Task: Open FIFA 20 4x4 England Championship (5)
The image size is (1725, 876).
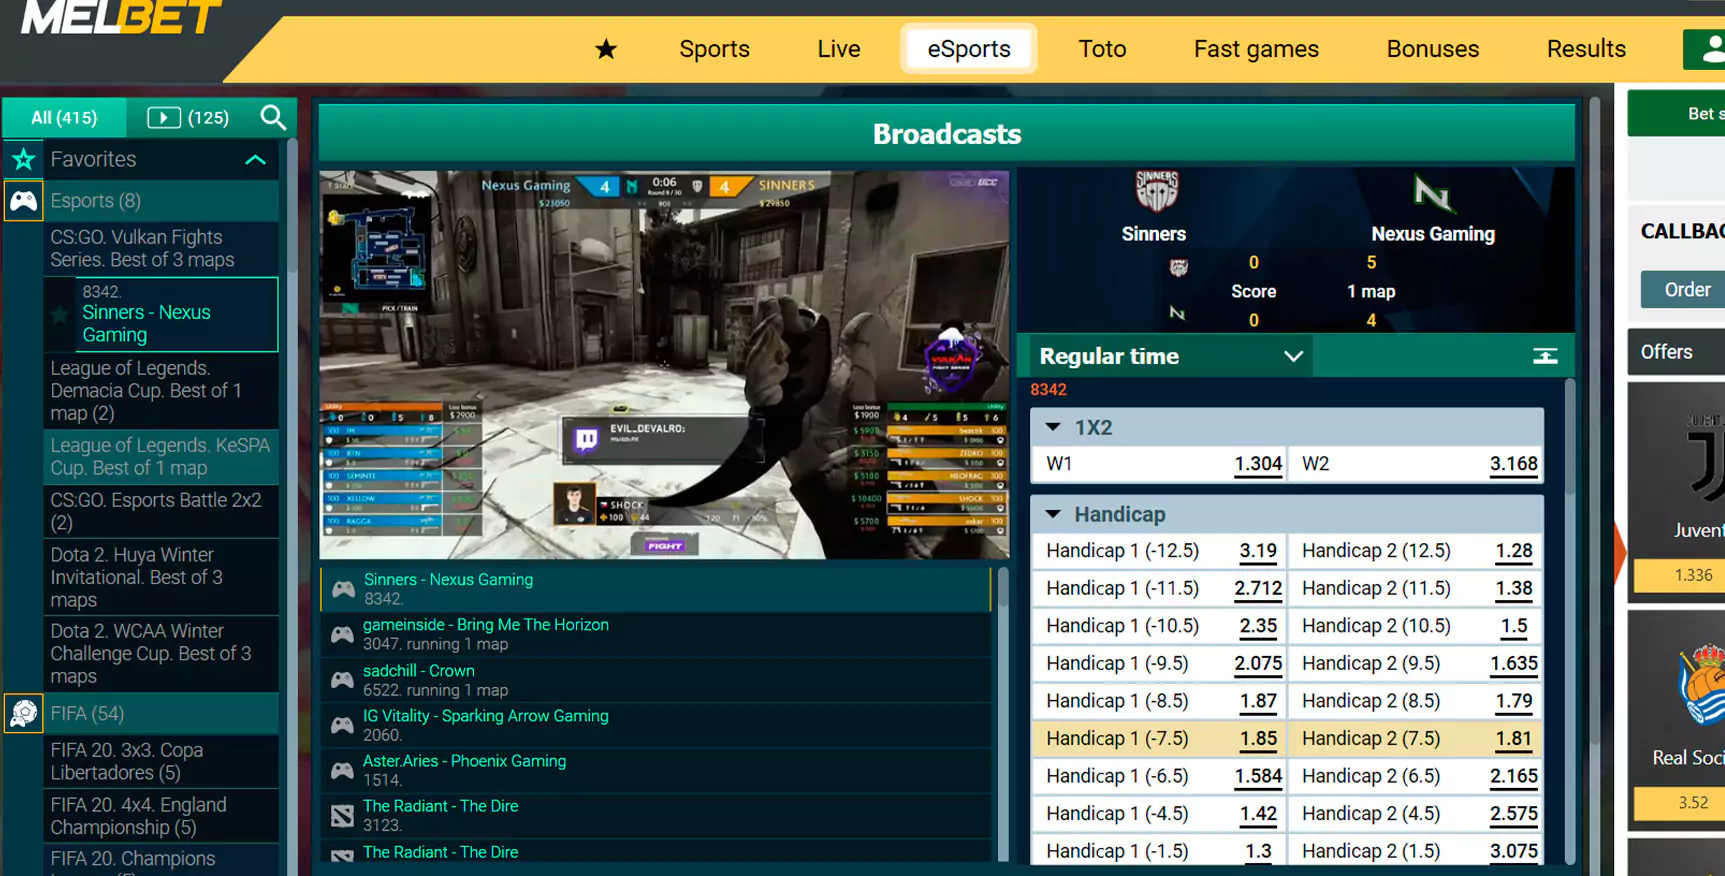Action: point(161,817)
